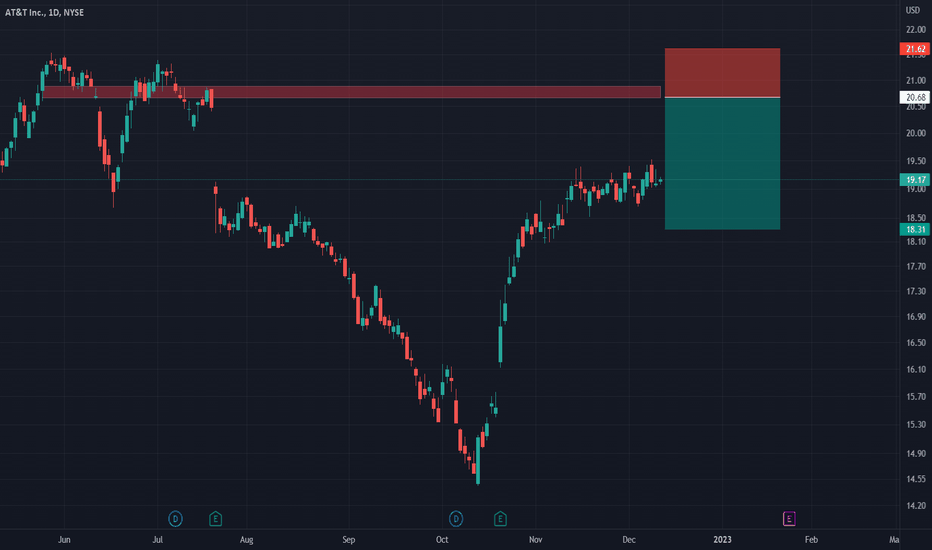Viewport: 932px width, 550px height.
Task: Click the Dec label on time axis
Action: coord(629,540)
